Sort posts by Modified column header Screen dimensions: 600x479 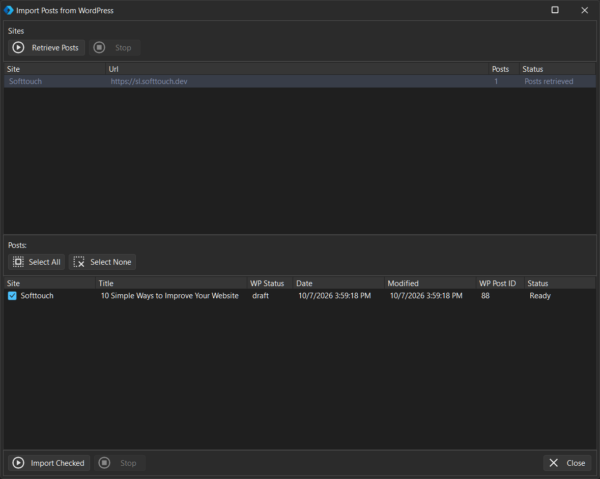[430, 283]
